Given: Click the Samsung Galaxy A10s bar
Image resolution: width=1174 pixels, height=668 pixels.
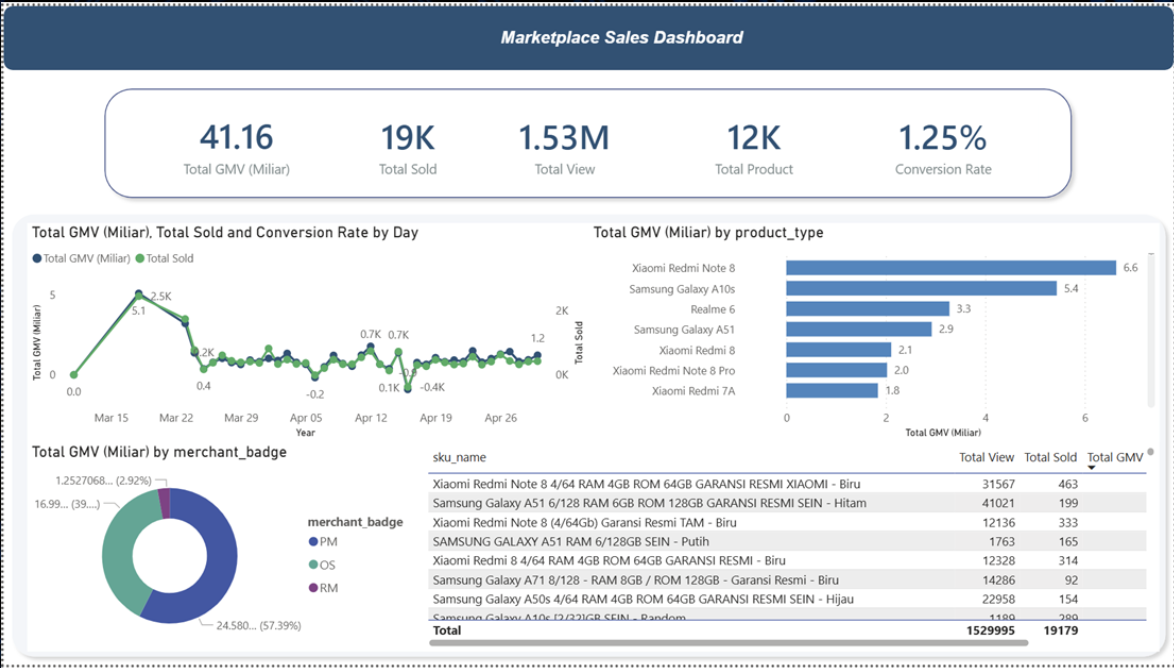Looking at the screenshot, I should (x=921, y=288).
